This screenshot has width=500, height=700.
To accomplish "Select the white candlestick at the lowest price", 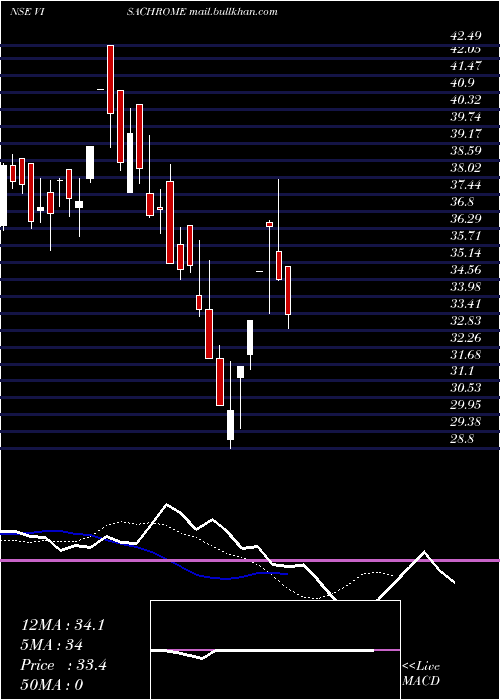I will pos(230,425).
